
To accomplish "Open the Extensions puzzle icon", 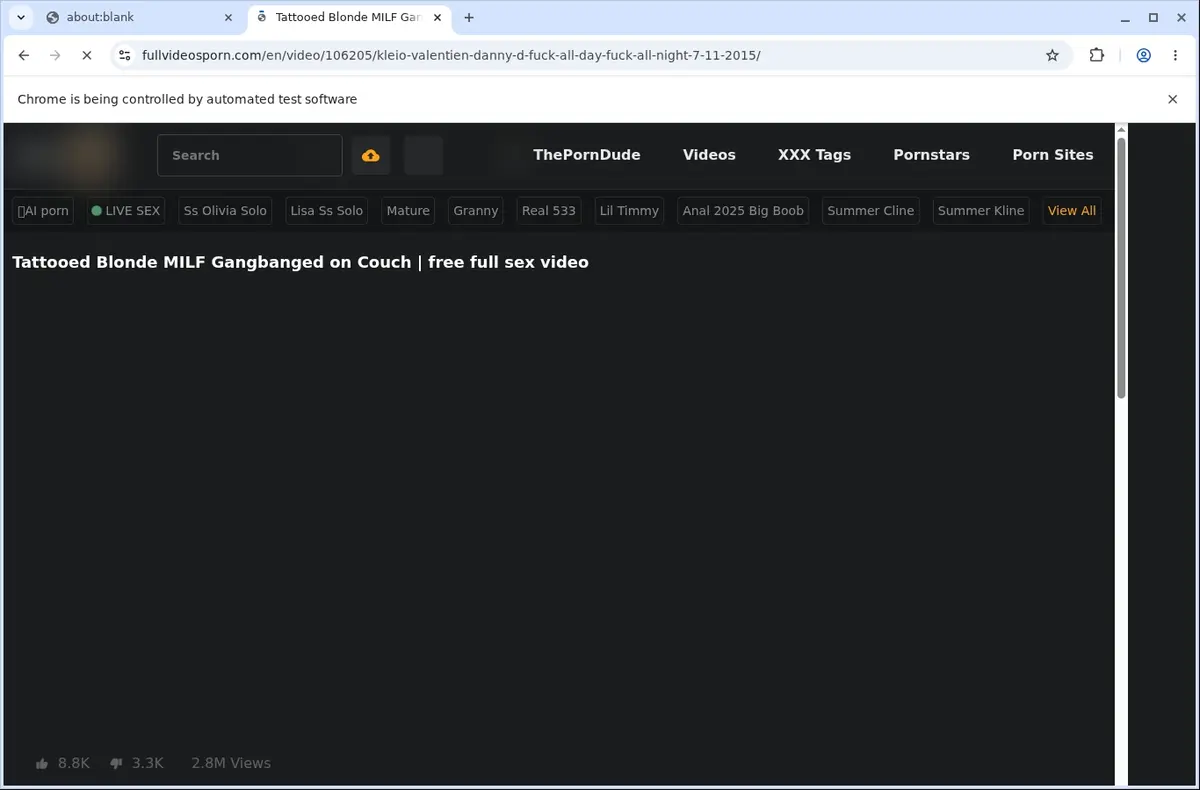I will 1097,55.
